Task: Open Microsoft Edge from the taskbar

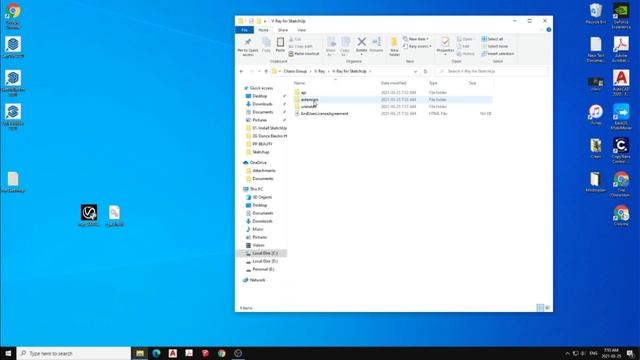Action: point(156,353)
